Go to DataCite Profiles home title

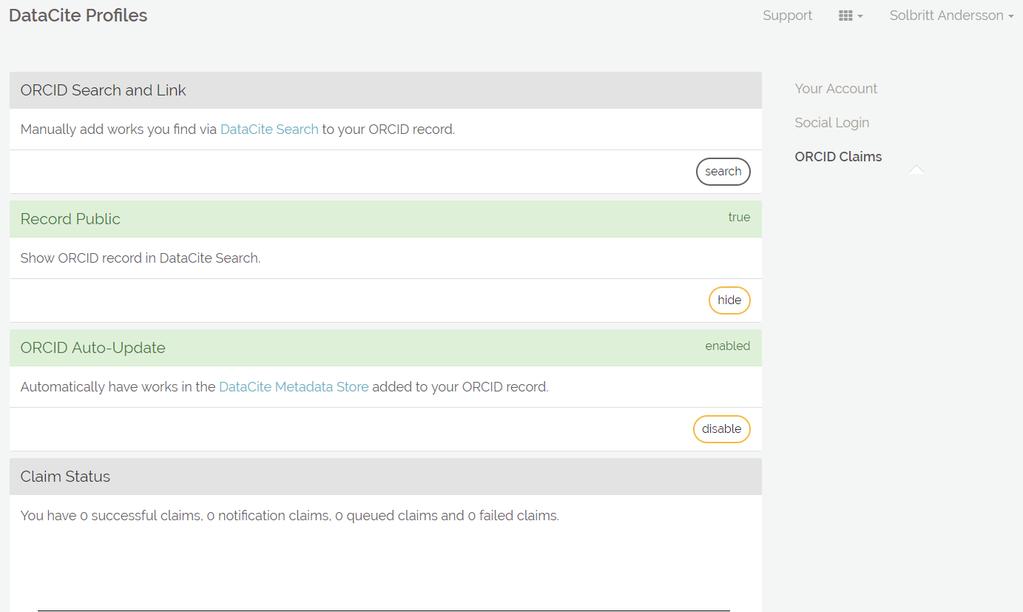[78, 15]
